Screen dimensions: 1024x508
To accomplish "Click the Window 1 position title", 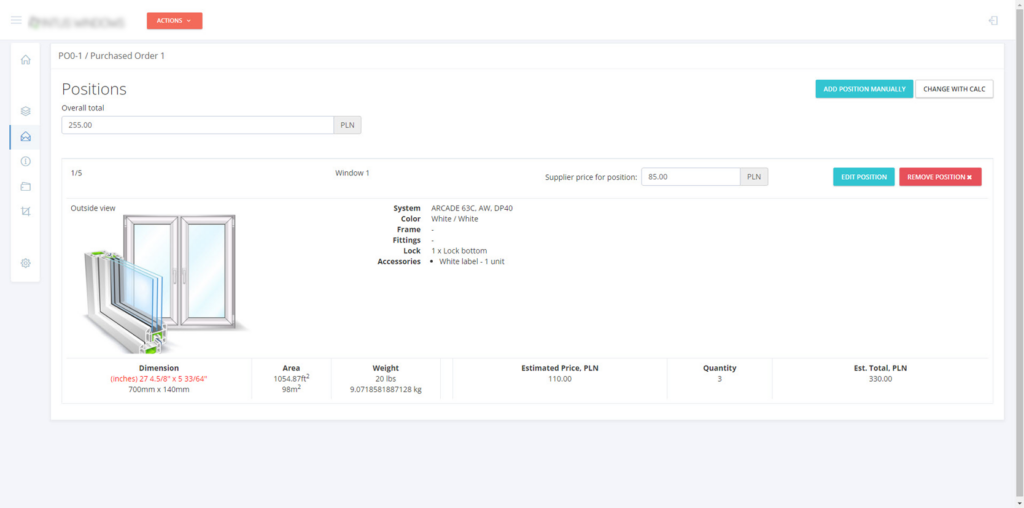I will click(x=352, y=173).
